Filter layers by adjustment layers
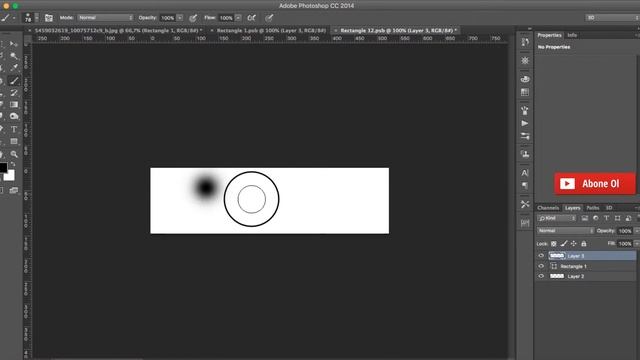 coord(596,218)
